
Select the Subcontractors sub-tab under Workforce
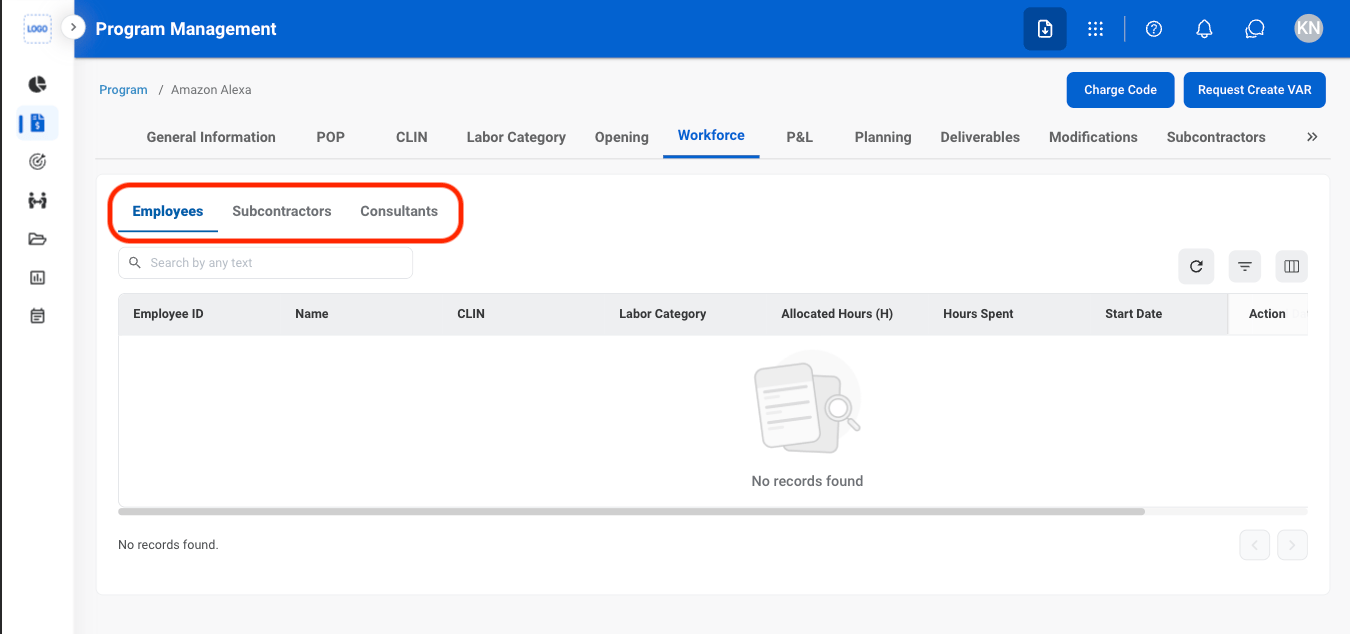coord(282,211)
